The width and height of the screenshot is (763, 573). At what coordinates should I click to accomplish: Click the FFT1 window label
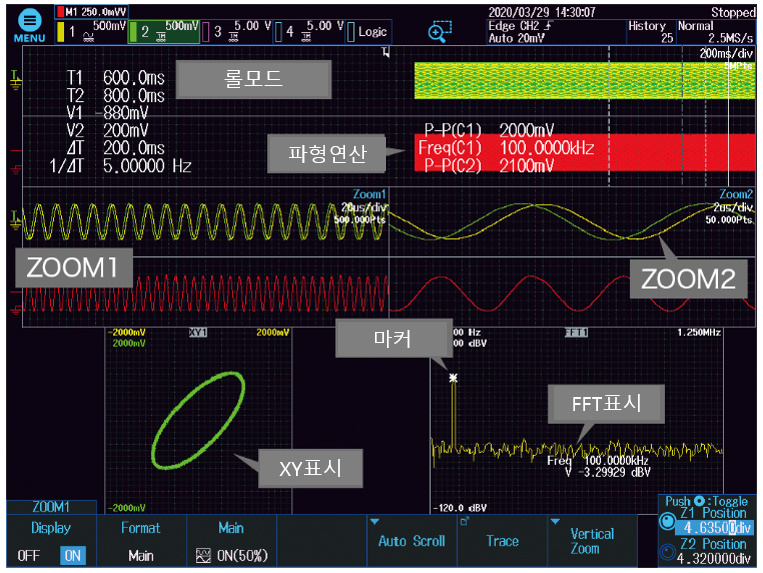pos(576,333)
